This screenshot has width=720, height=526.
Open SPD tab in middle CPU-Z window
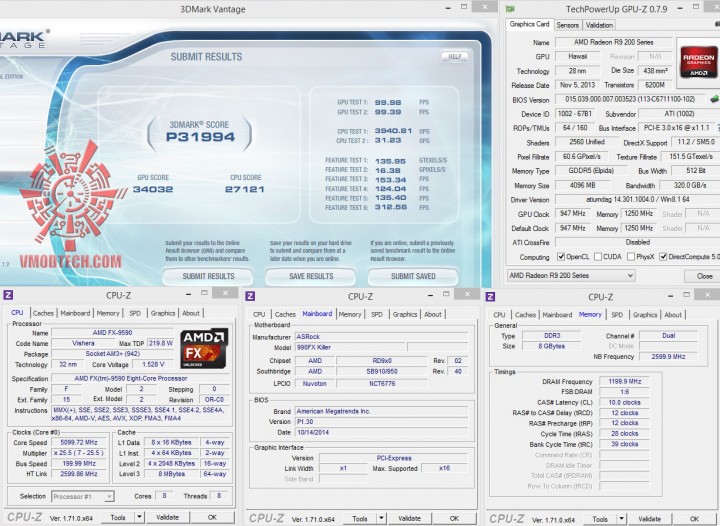click(x=377, y=314)
